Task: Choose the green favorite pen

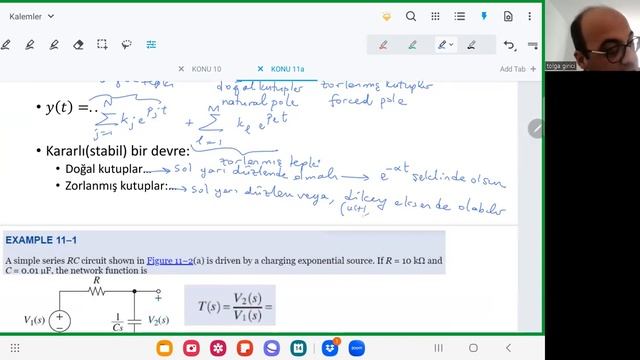Action: (413, 45)
